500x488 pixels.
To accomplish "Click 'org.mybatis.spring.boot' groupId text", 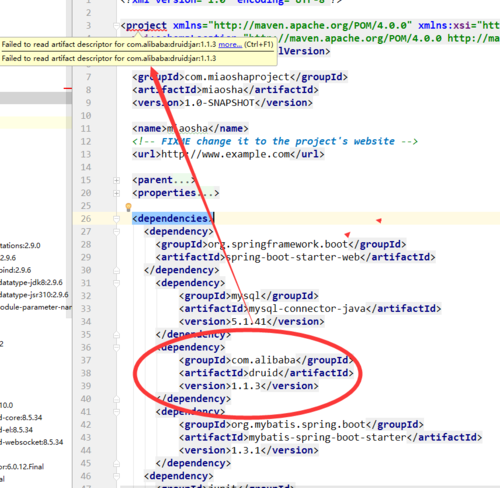I will click(298, 425).
